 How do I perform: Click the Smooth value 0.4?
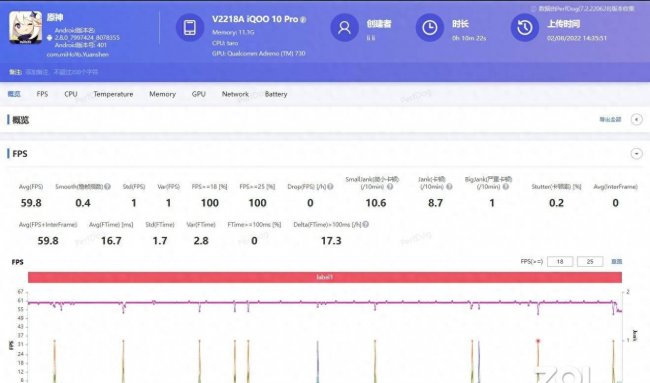(x=83, y=203)
